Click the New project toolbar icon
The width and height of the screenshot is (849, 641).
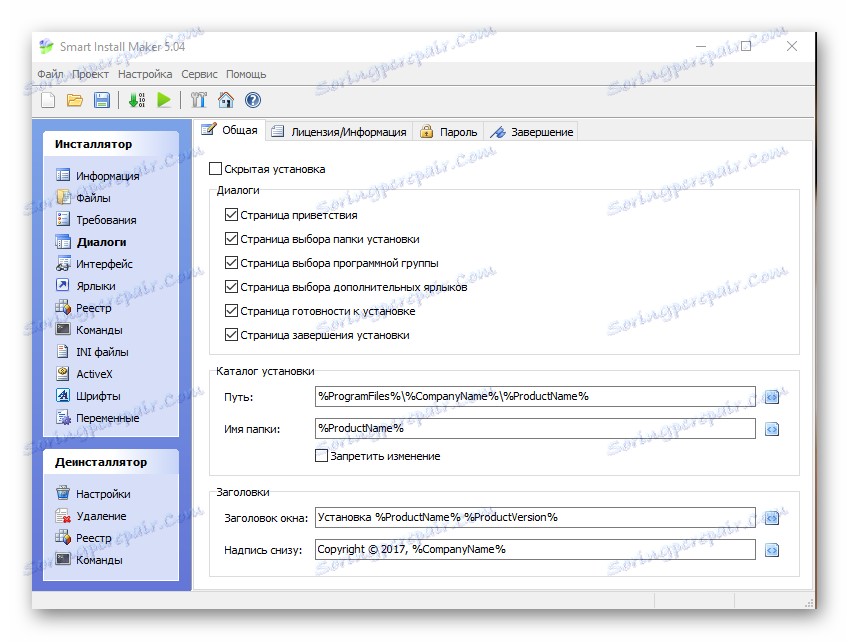click(x=48, y=100)
